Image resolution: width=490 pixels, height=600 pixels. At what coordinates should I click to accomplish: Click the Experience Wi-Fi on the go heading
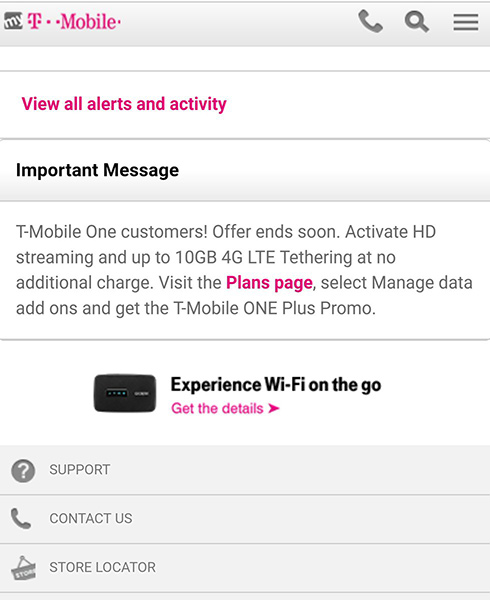click(x=276, y=385)
